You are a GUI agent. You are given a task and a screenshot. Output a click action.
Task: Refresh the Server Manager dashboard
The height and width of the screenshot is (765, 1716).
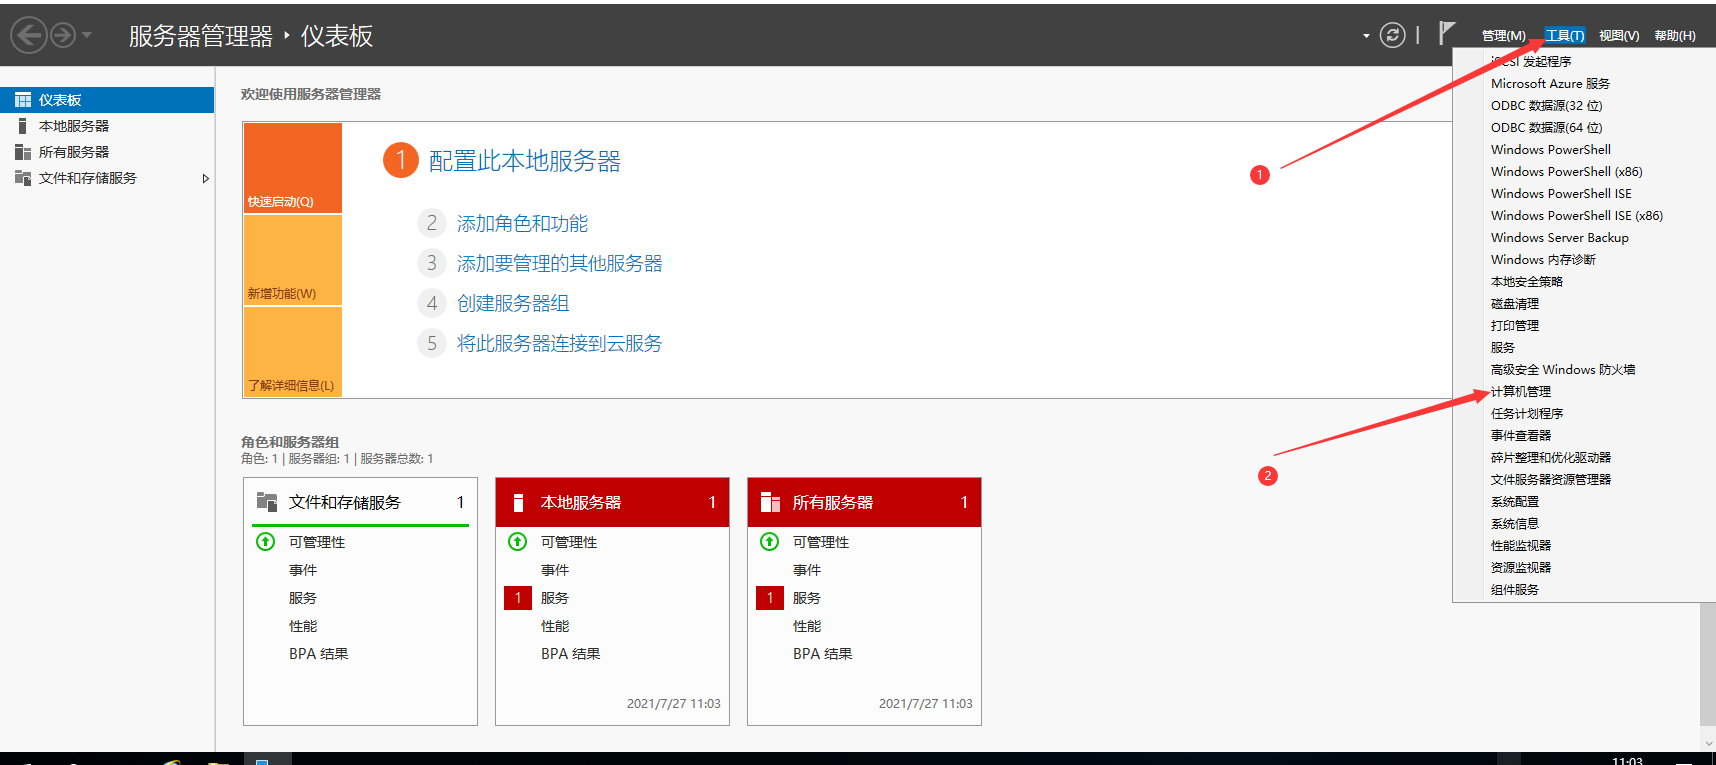coord(1392,35)
